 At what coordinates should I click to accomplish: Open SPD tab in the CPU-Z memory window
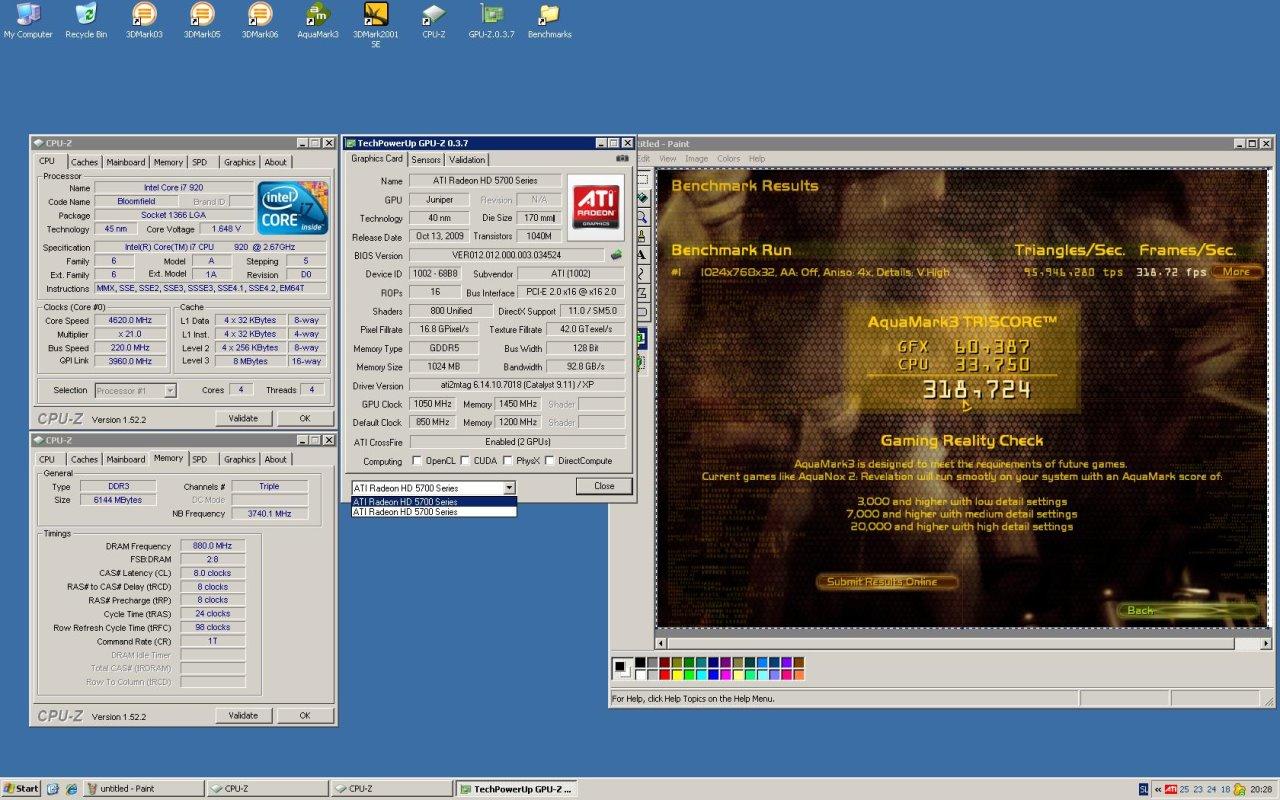pyautogui.click(x=200, y=459)
